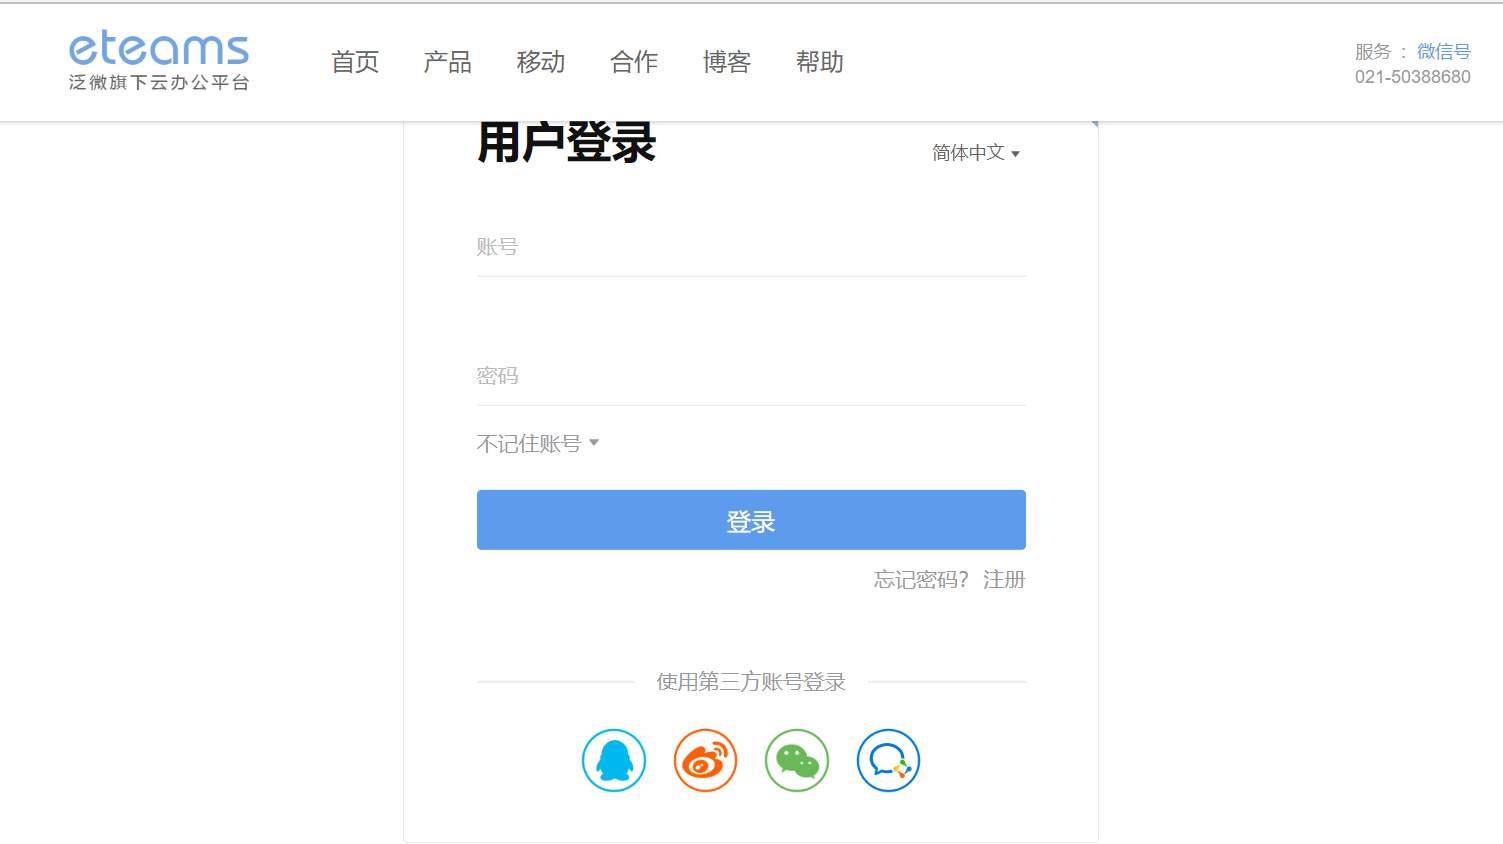Image resolution: width=1503 pixels, height=844 pixels.
Task: Follow the 忘记密码? link
Action: click(921, 580)
